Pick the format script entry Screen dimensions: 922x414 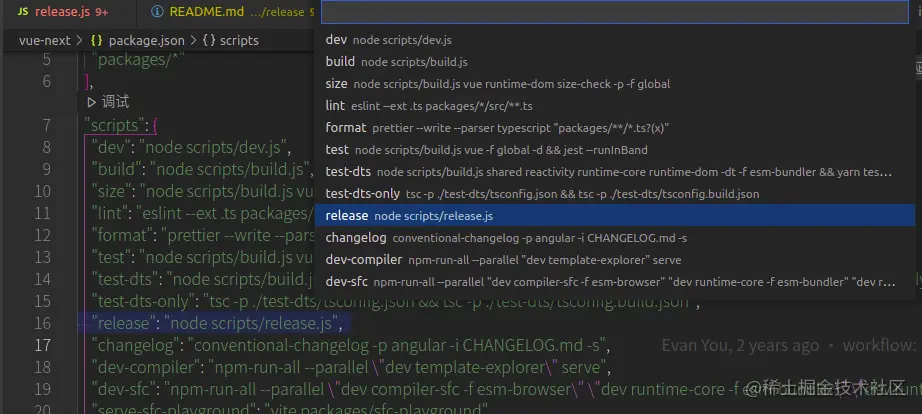(x=614, y=128)
